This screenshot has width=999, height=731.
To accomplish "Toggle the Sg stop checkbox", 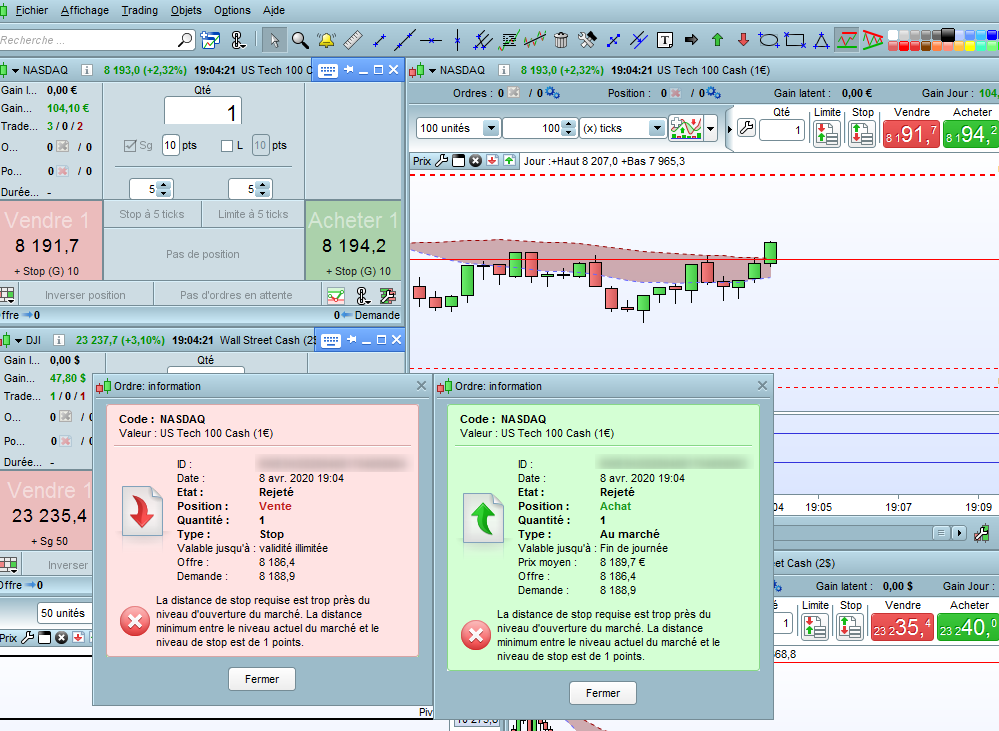I will [130, 146].
